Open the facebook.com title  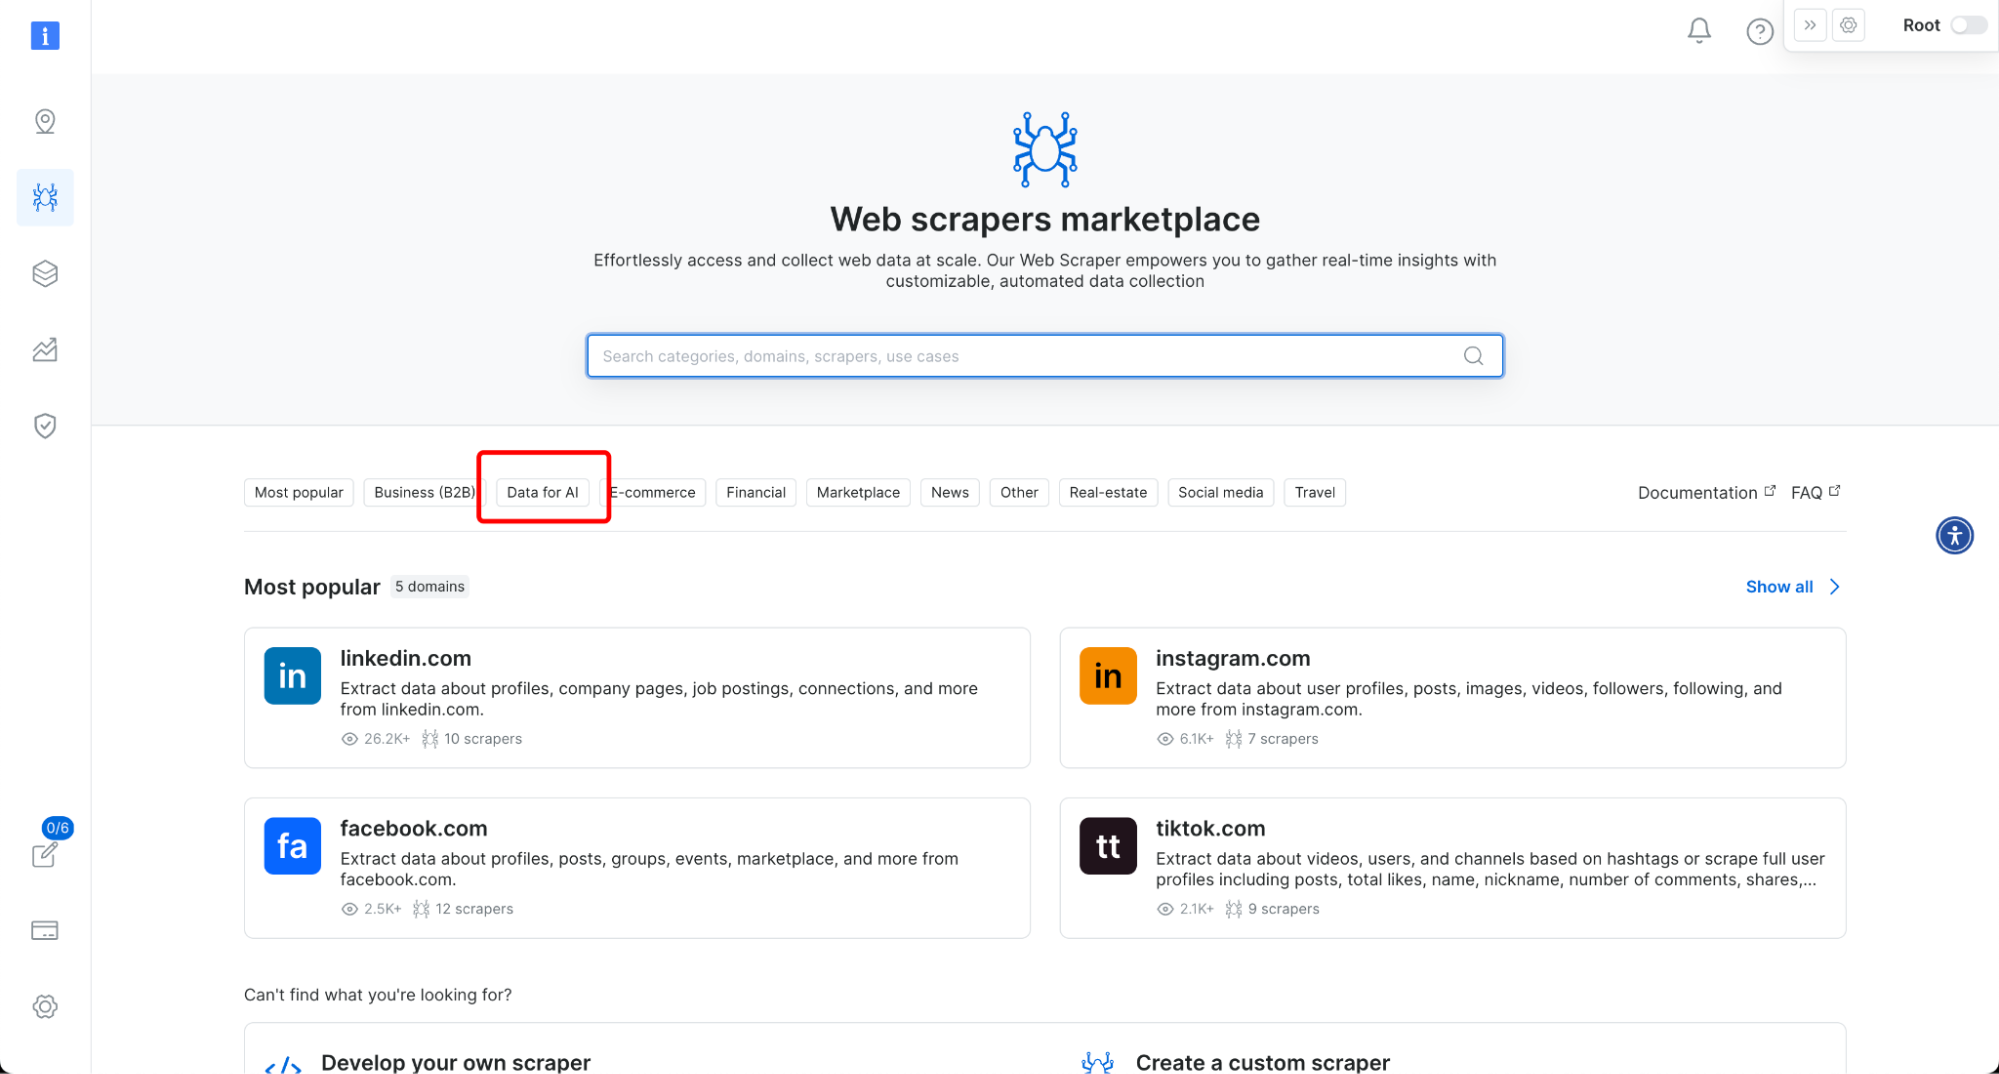coord(413,828)
